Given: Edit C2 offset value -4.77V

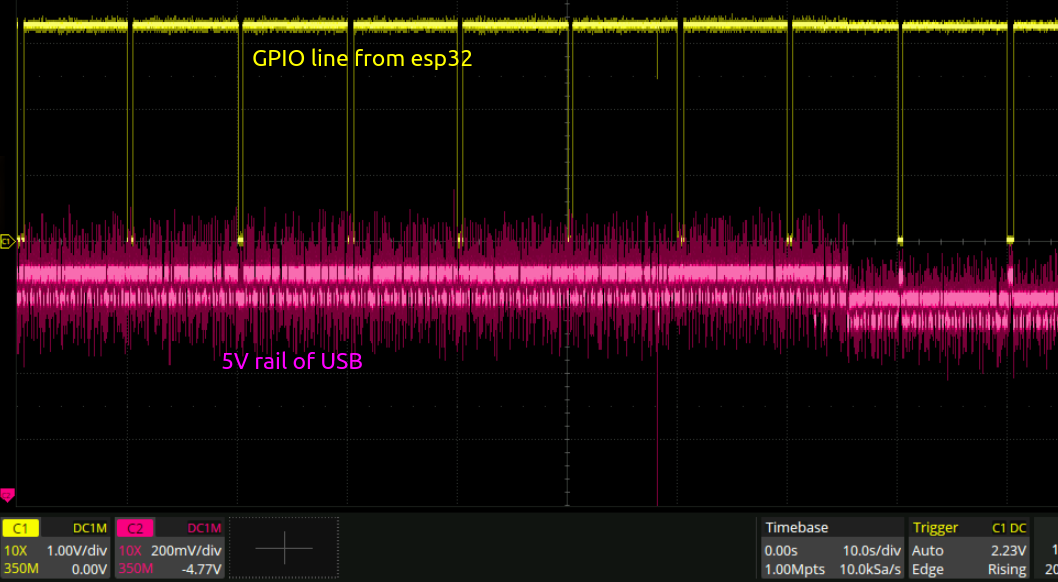Looking at the screenshot, I should tap(201, 569).
